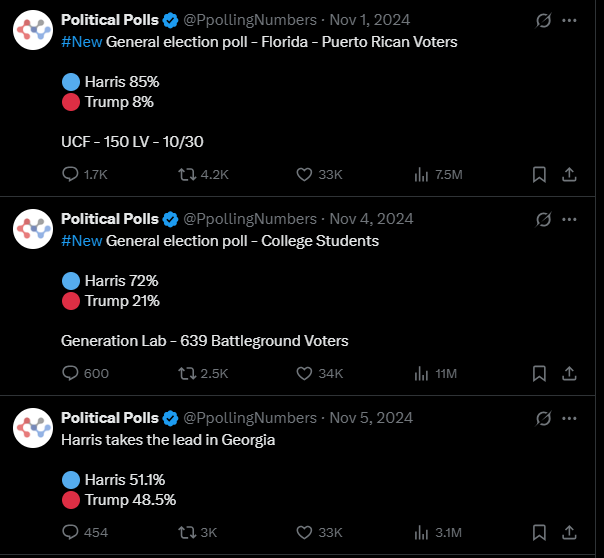This screenshot has height=558, width=604.
Task: Open more options on Nov 1 post
Action: tap(569, 20)
